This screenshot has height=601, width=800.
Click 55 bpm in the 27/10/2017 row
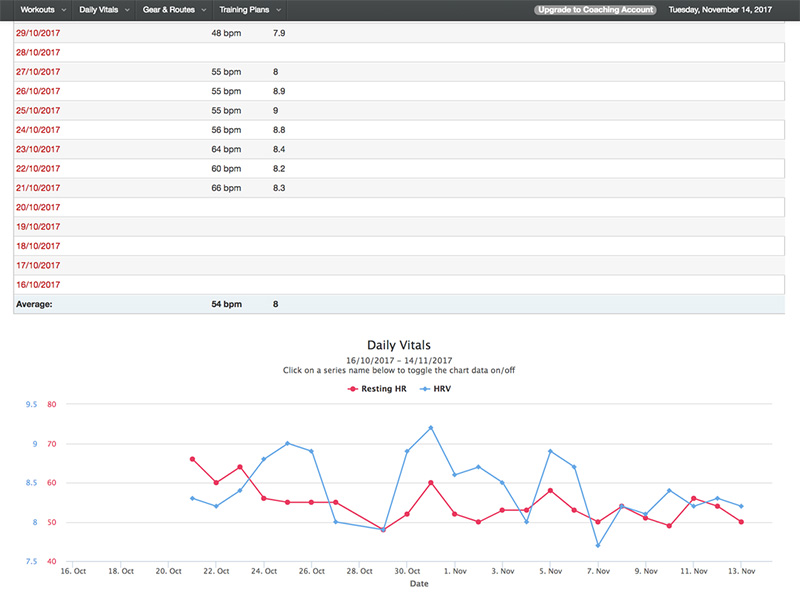click(226, 72)
